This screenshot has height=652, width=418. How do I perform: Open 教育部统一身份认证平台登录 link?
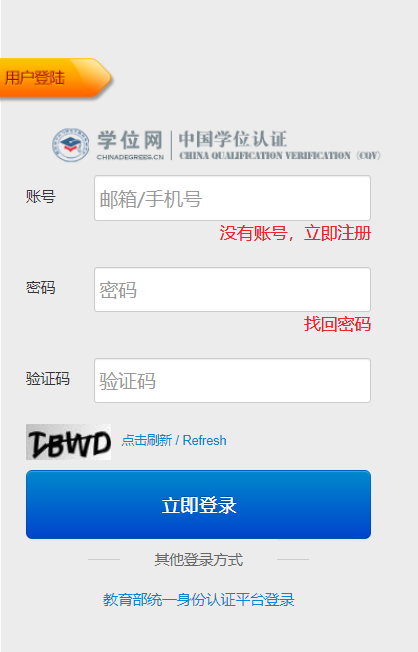point(198,600)
